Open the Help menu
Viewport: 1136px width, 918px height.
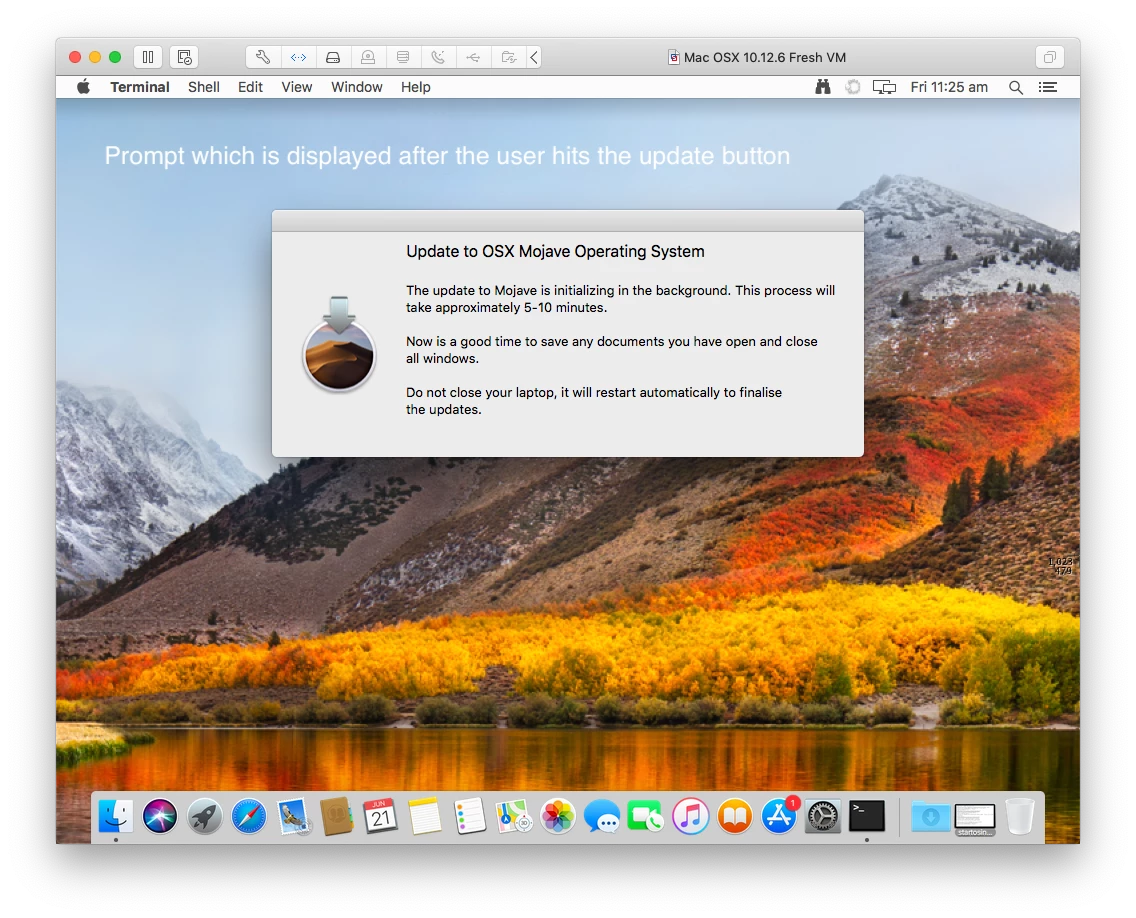[x=416, y=87]
